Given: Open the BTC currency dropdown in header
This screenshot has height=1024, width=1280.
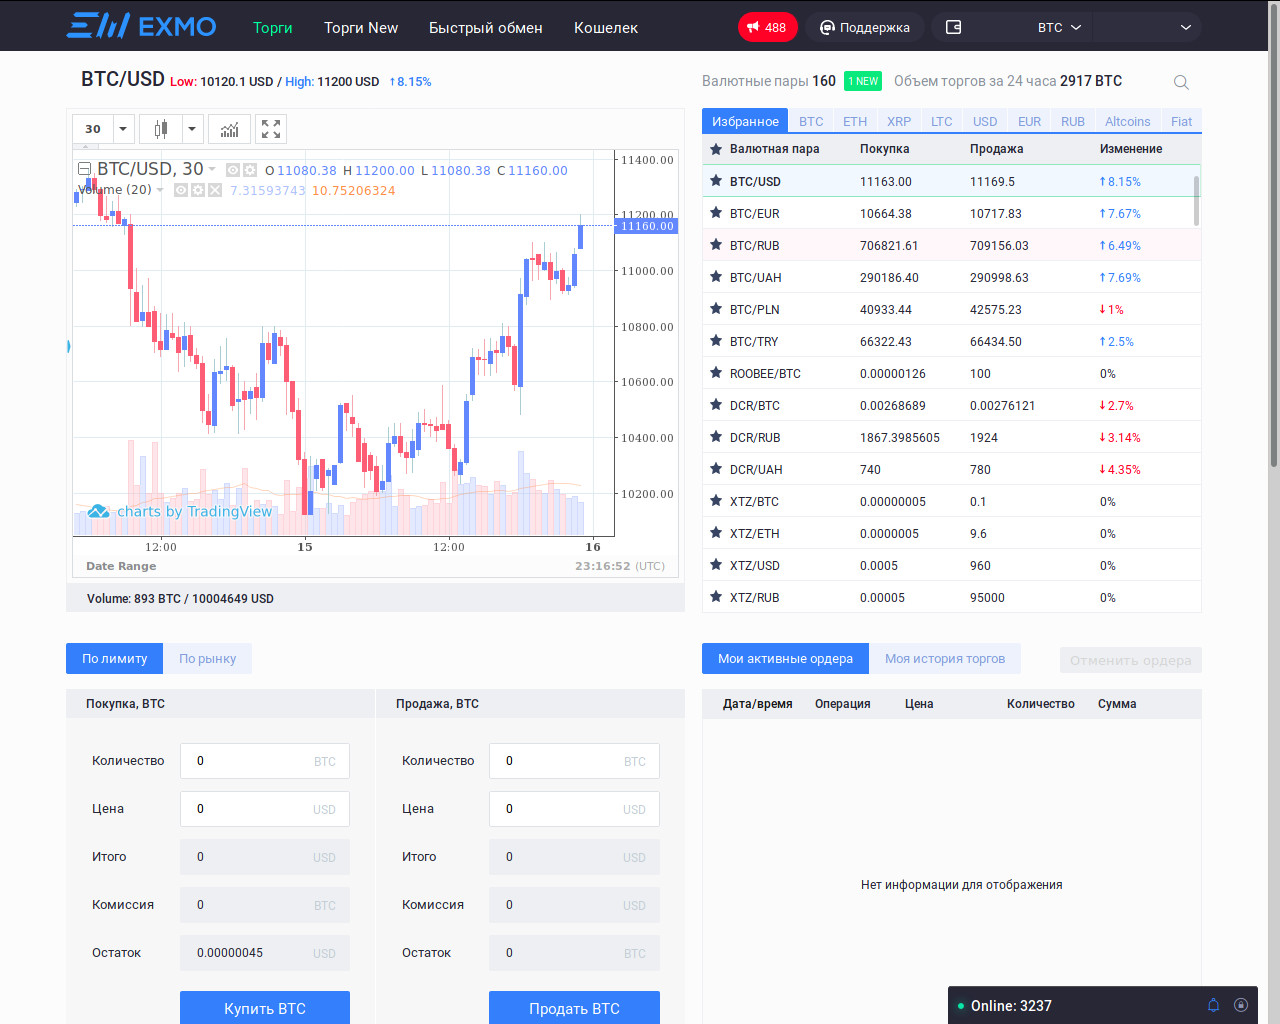Looking at the screenshot, I should 1058,27.
